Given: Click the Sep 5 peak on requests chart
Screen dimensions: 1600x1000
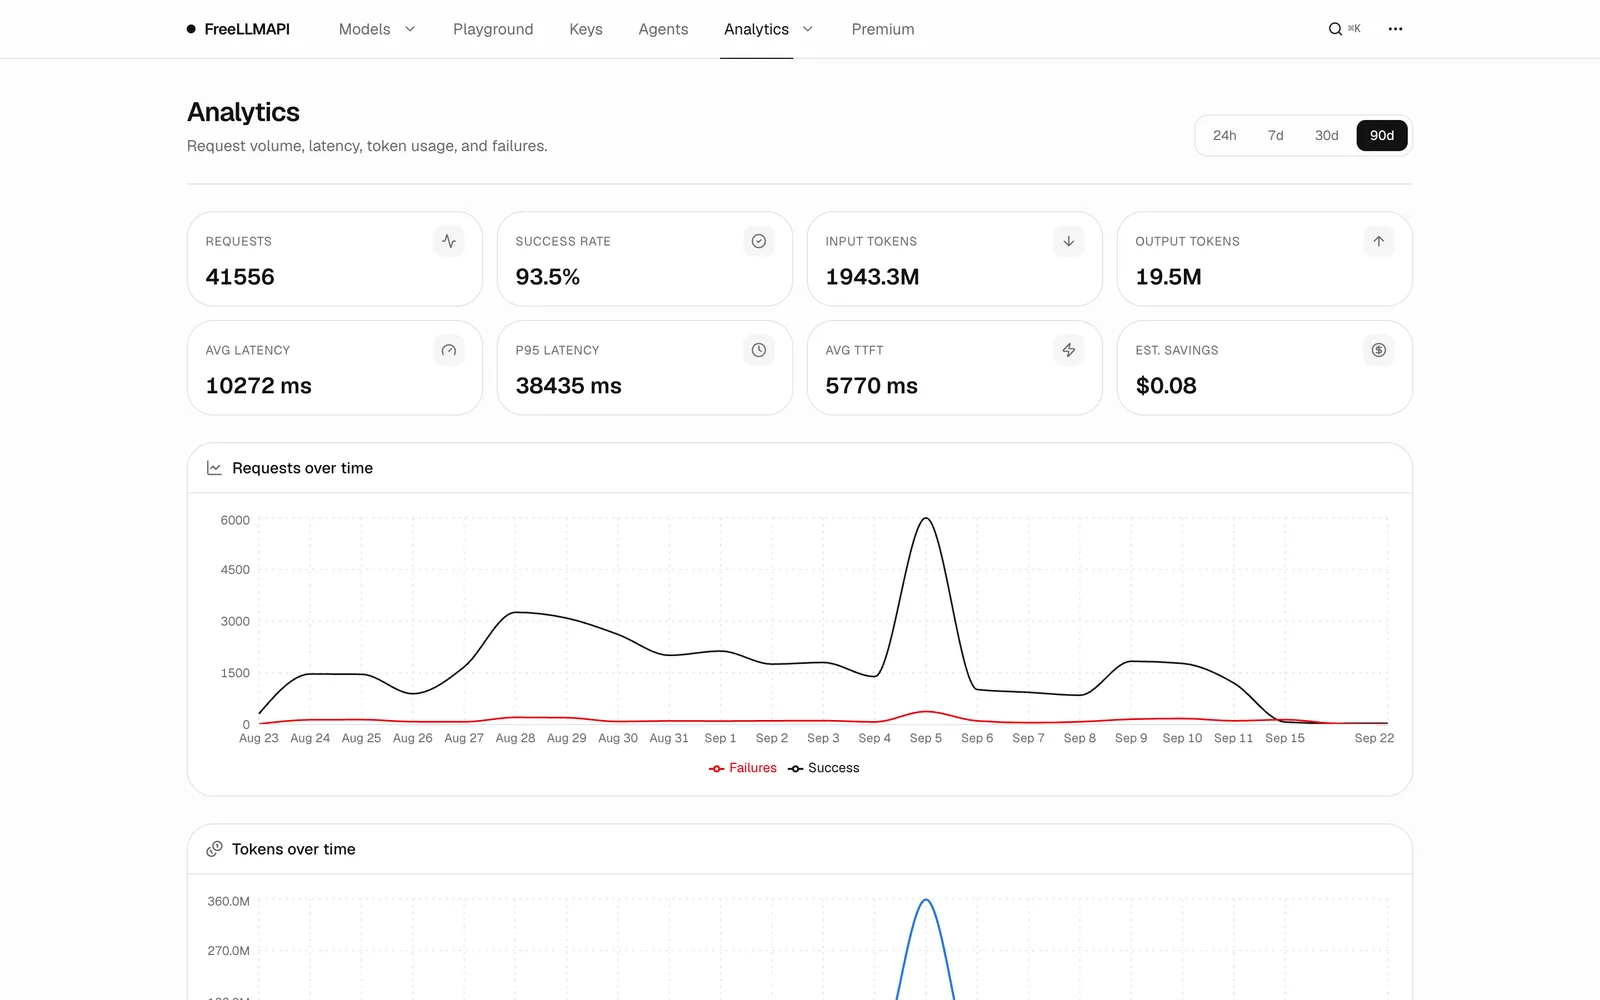Looking at the screenshot, I should (926, 518).
